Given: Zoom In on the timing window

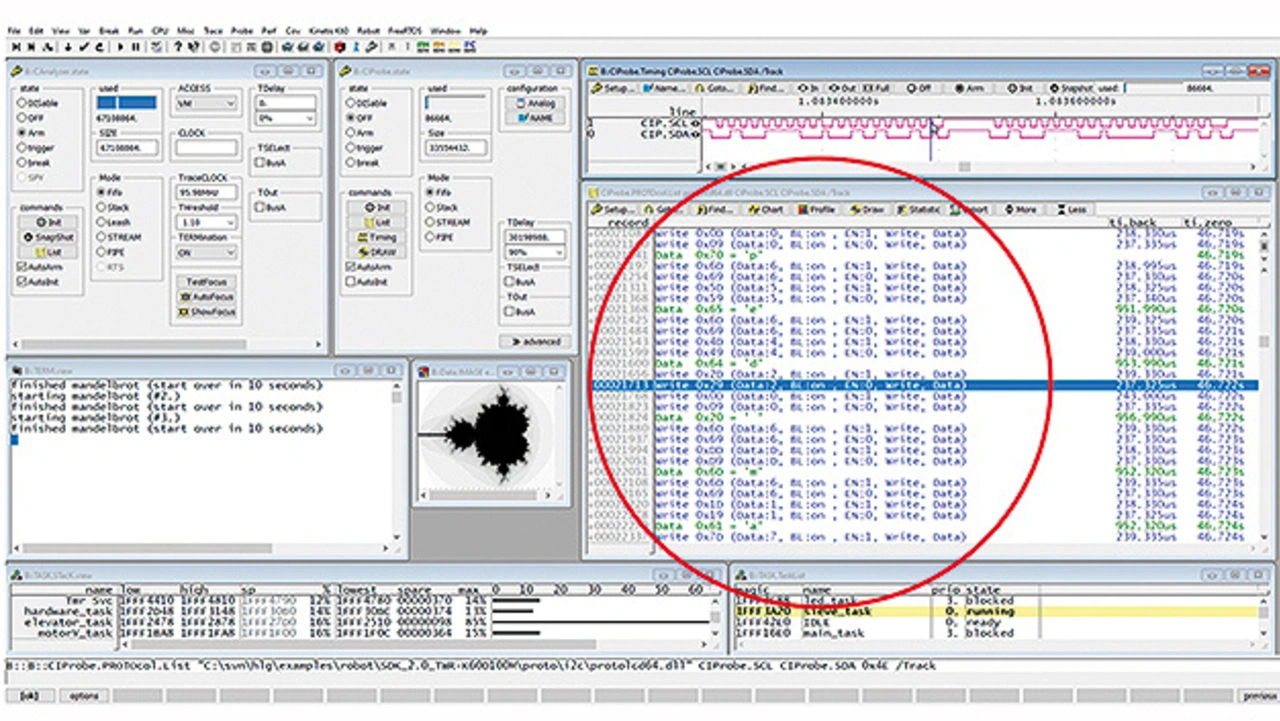Looking at the screenshot, I should coord(808,88).
